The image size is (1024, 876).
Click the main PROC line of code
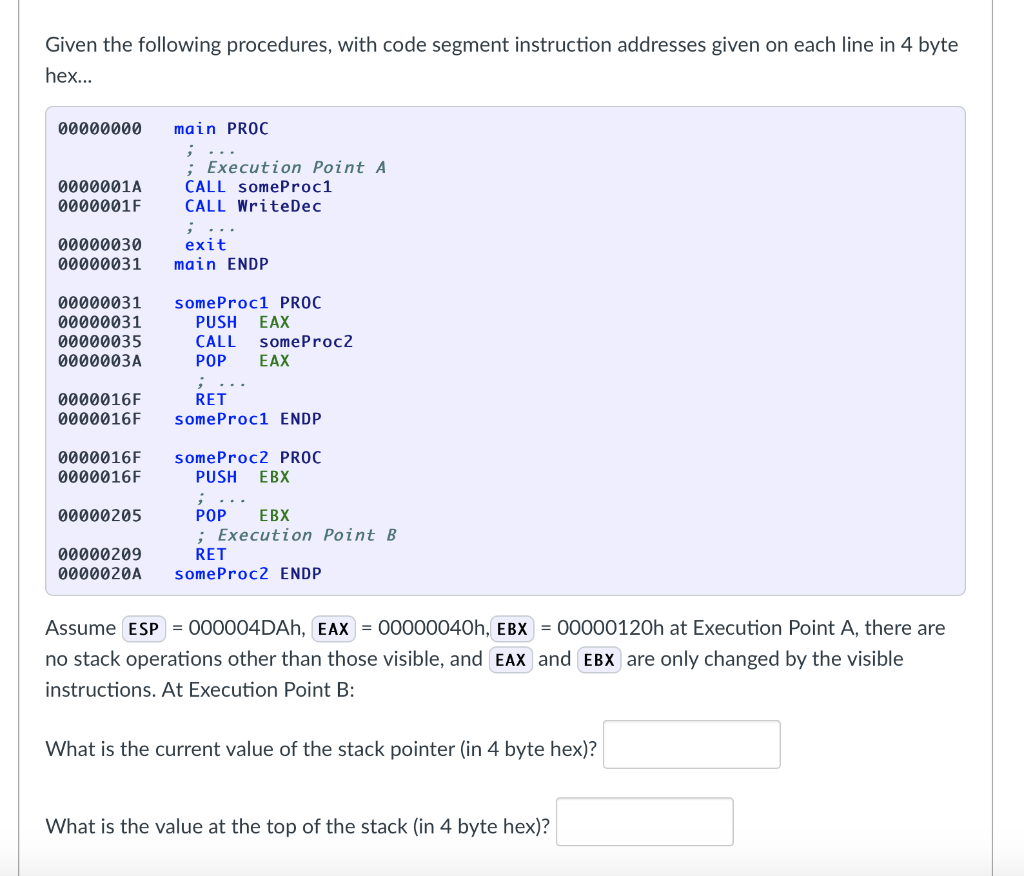(x=220, y=128)
